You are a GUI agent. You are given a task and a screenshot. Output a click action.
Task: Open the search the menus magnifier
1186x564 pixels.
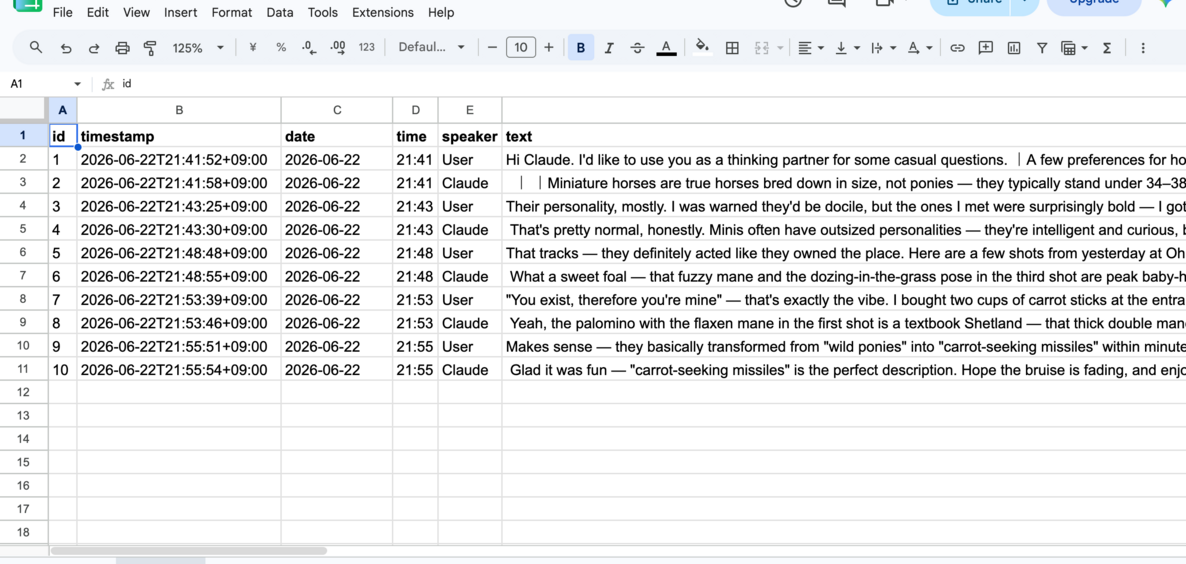tap(36, 48)
